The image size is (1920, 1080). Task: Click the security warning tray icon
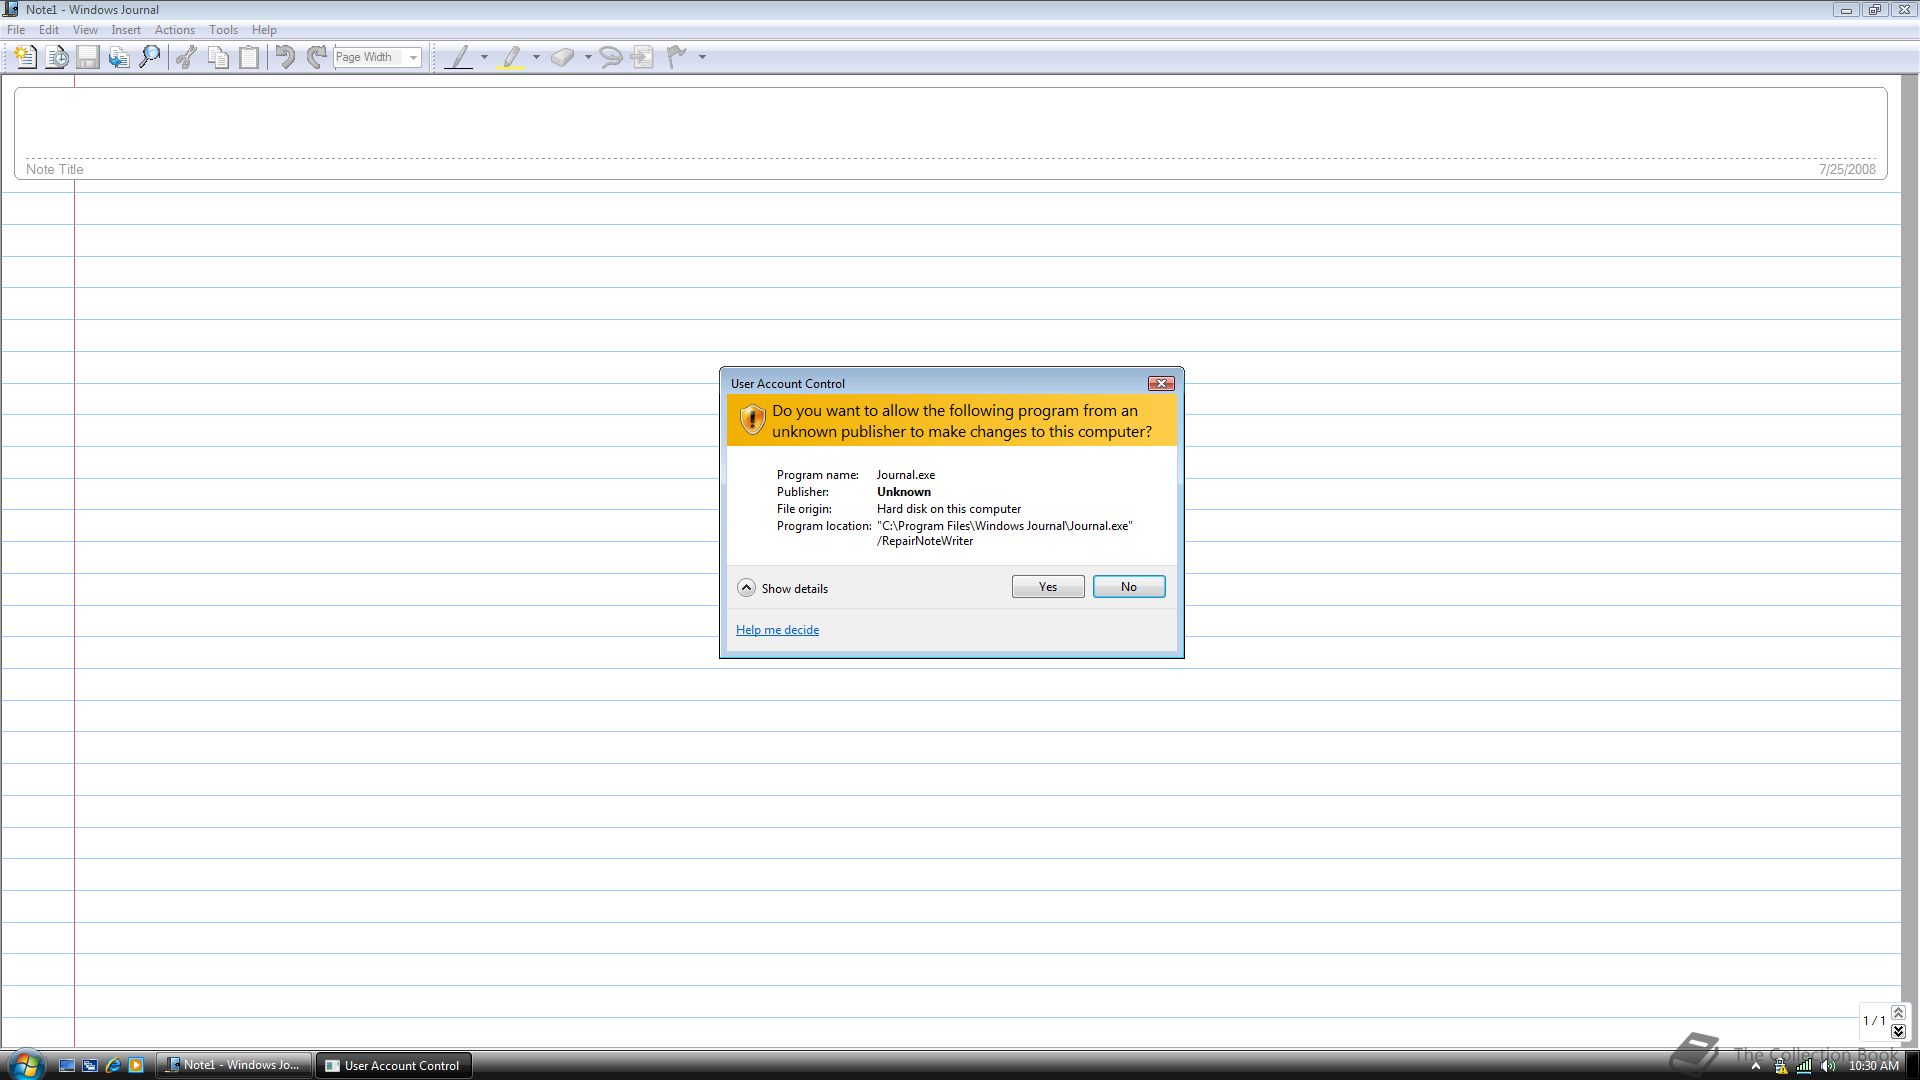coord(1781,1066)
